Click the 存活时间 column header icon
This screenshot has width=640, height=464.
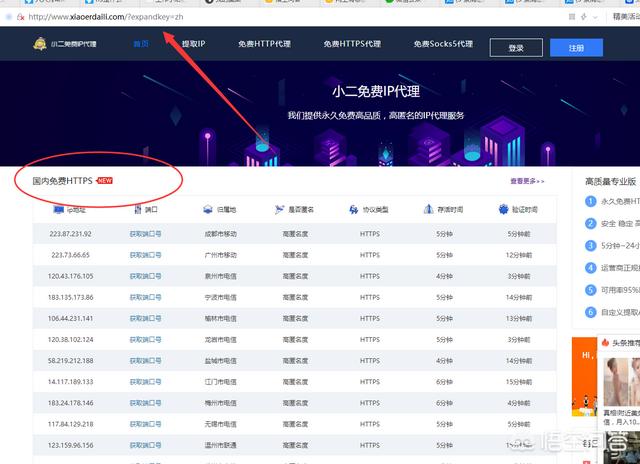point(428,209)
